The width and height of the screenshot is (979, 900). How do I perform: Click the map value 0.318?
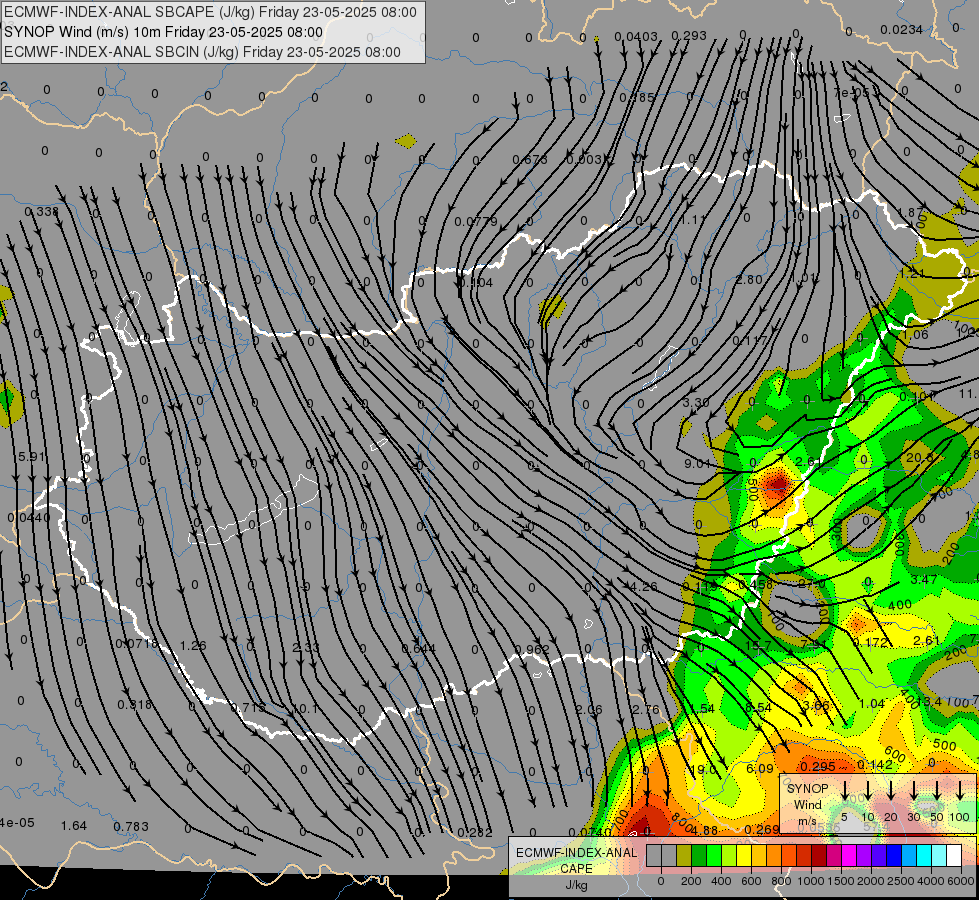135,705
